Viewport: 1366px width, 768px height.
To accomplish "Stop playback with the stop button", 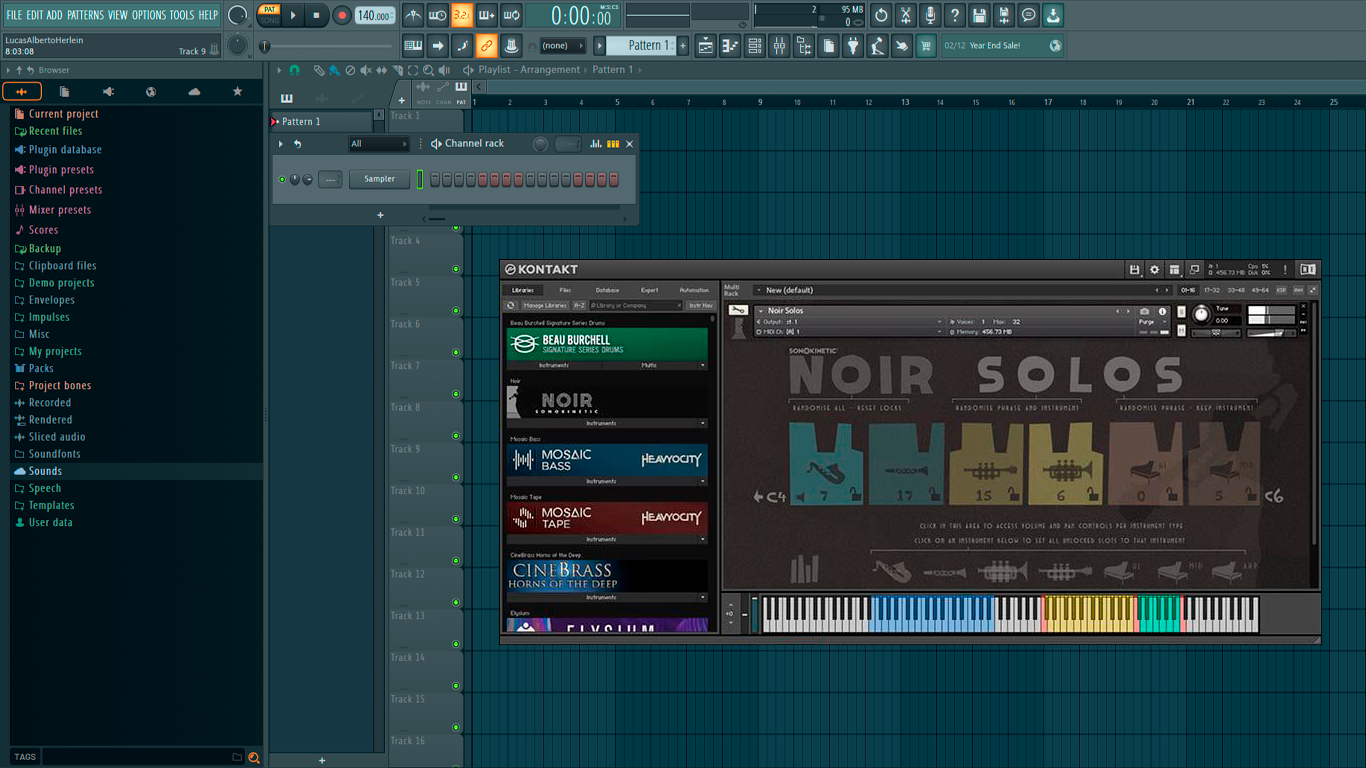I will click(x=317, y=15).
